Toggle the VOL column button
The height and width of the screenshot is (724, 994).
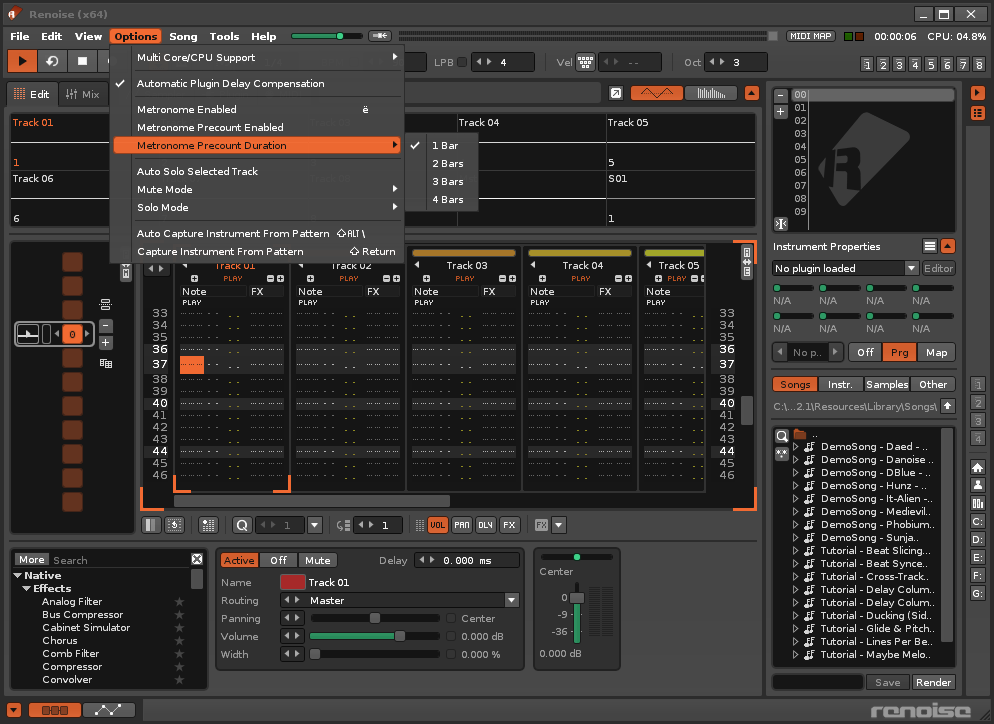tap(438, 525)
